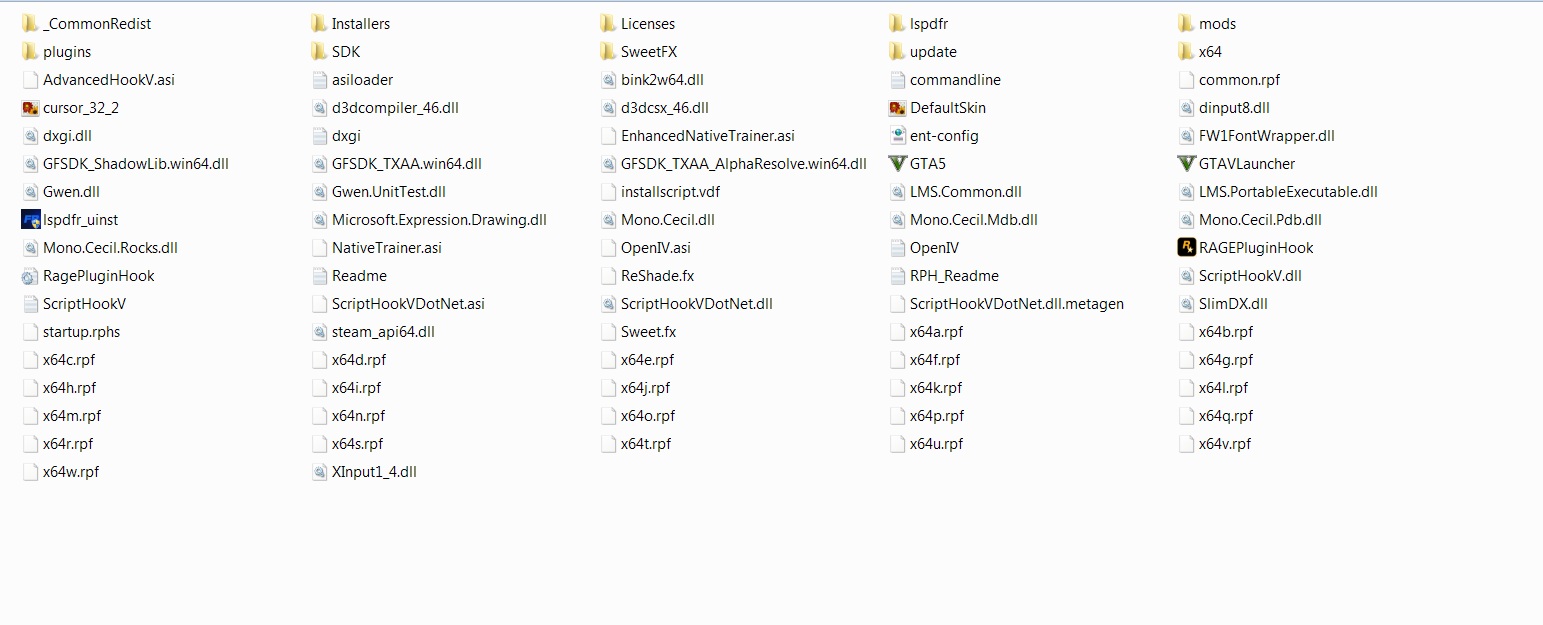
Task: Click file name x64v.rpf
Action: coord(1225,444)
